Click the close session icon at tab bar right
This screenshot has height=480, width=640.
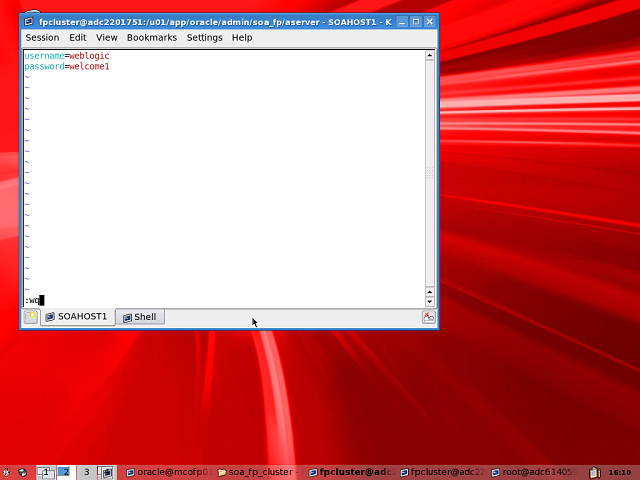point(429,317)
